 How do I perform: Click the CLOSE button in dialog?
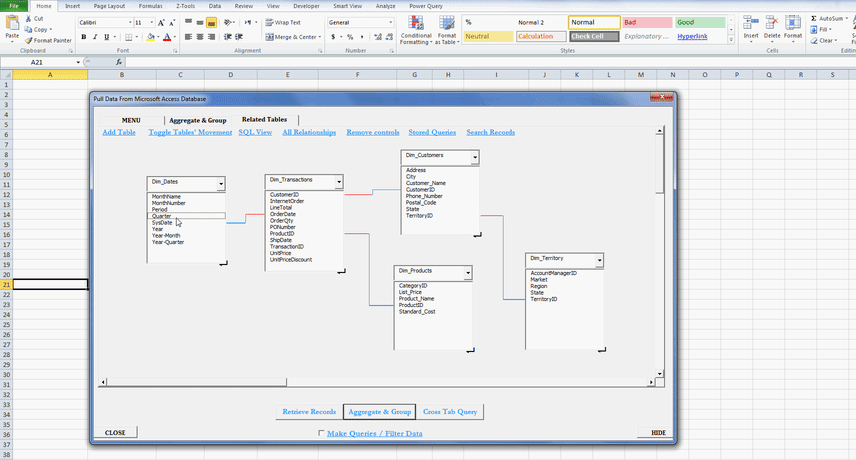[x=115, y=432]
